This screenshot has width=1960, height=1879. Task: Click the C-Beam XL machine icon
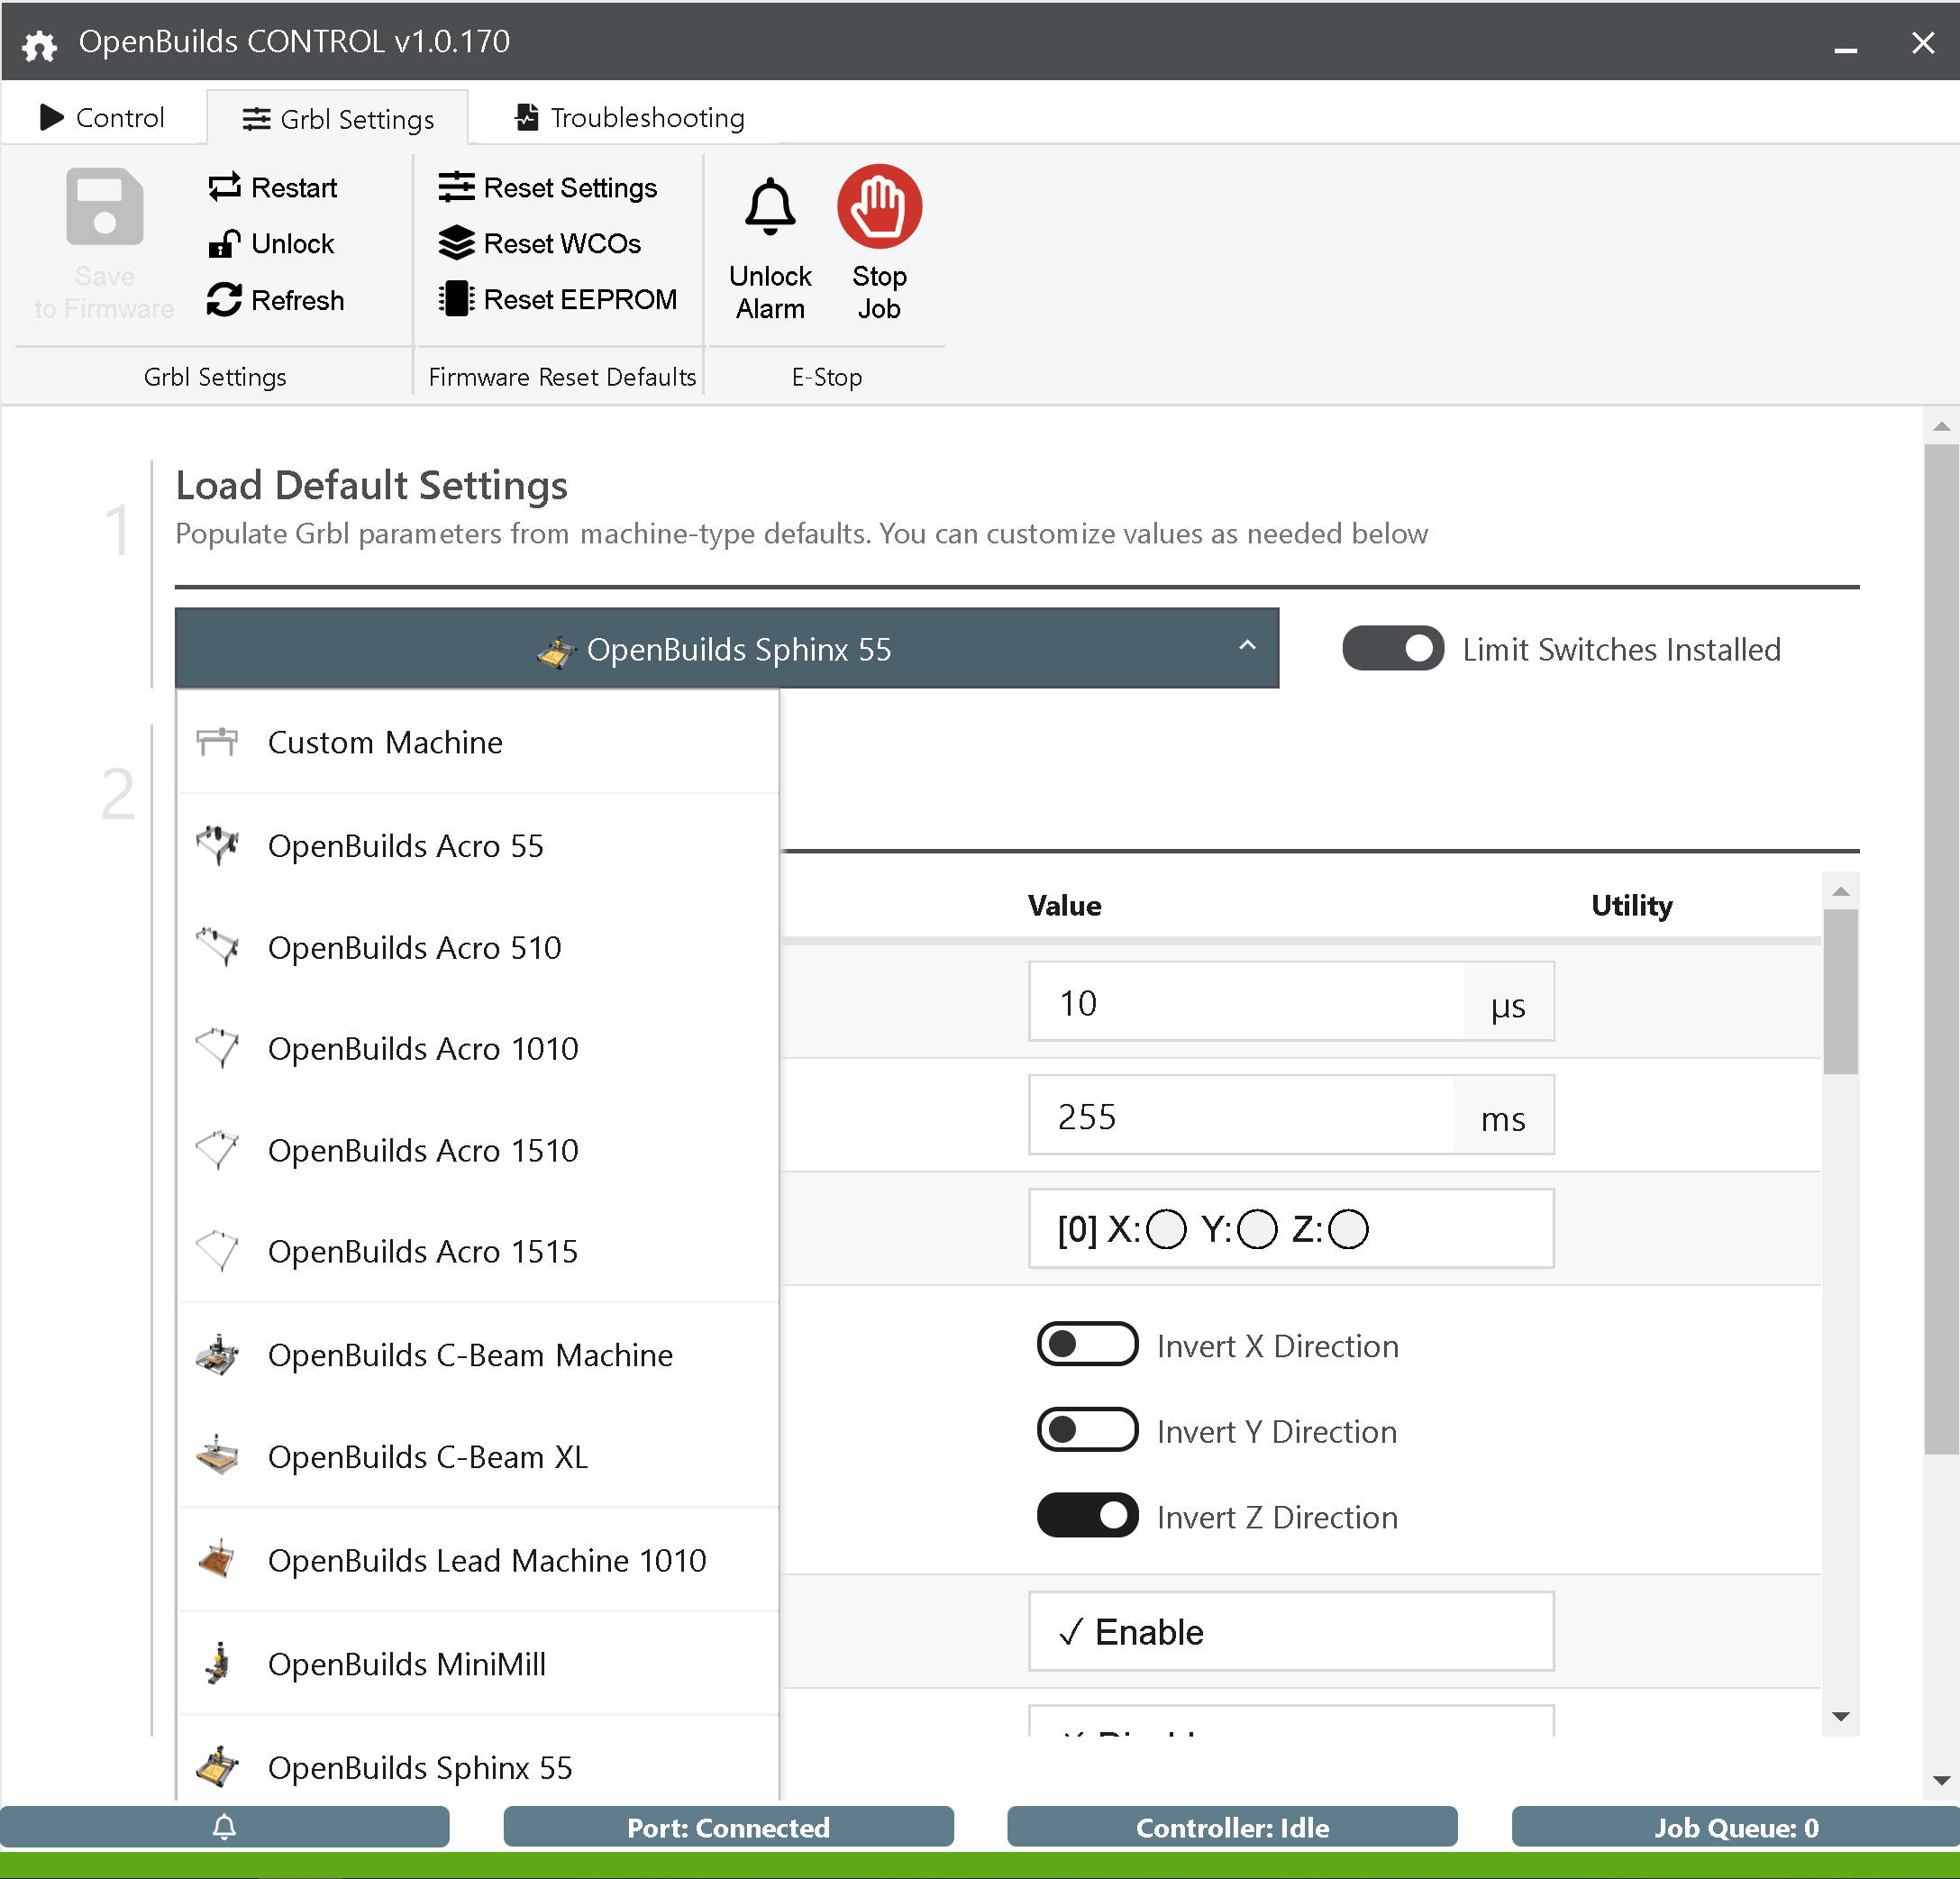[217, 1456]
